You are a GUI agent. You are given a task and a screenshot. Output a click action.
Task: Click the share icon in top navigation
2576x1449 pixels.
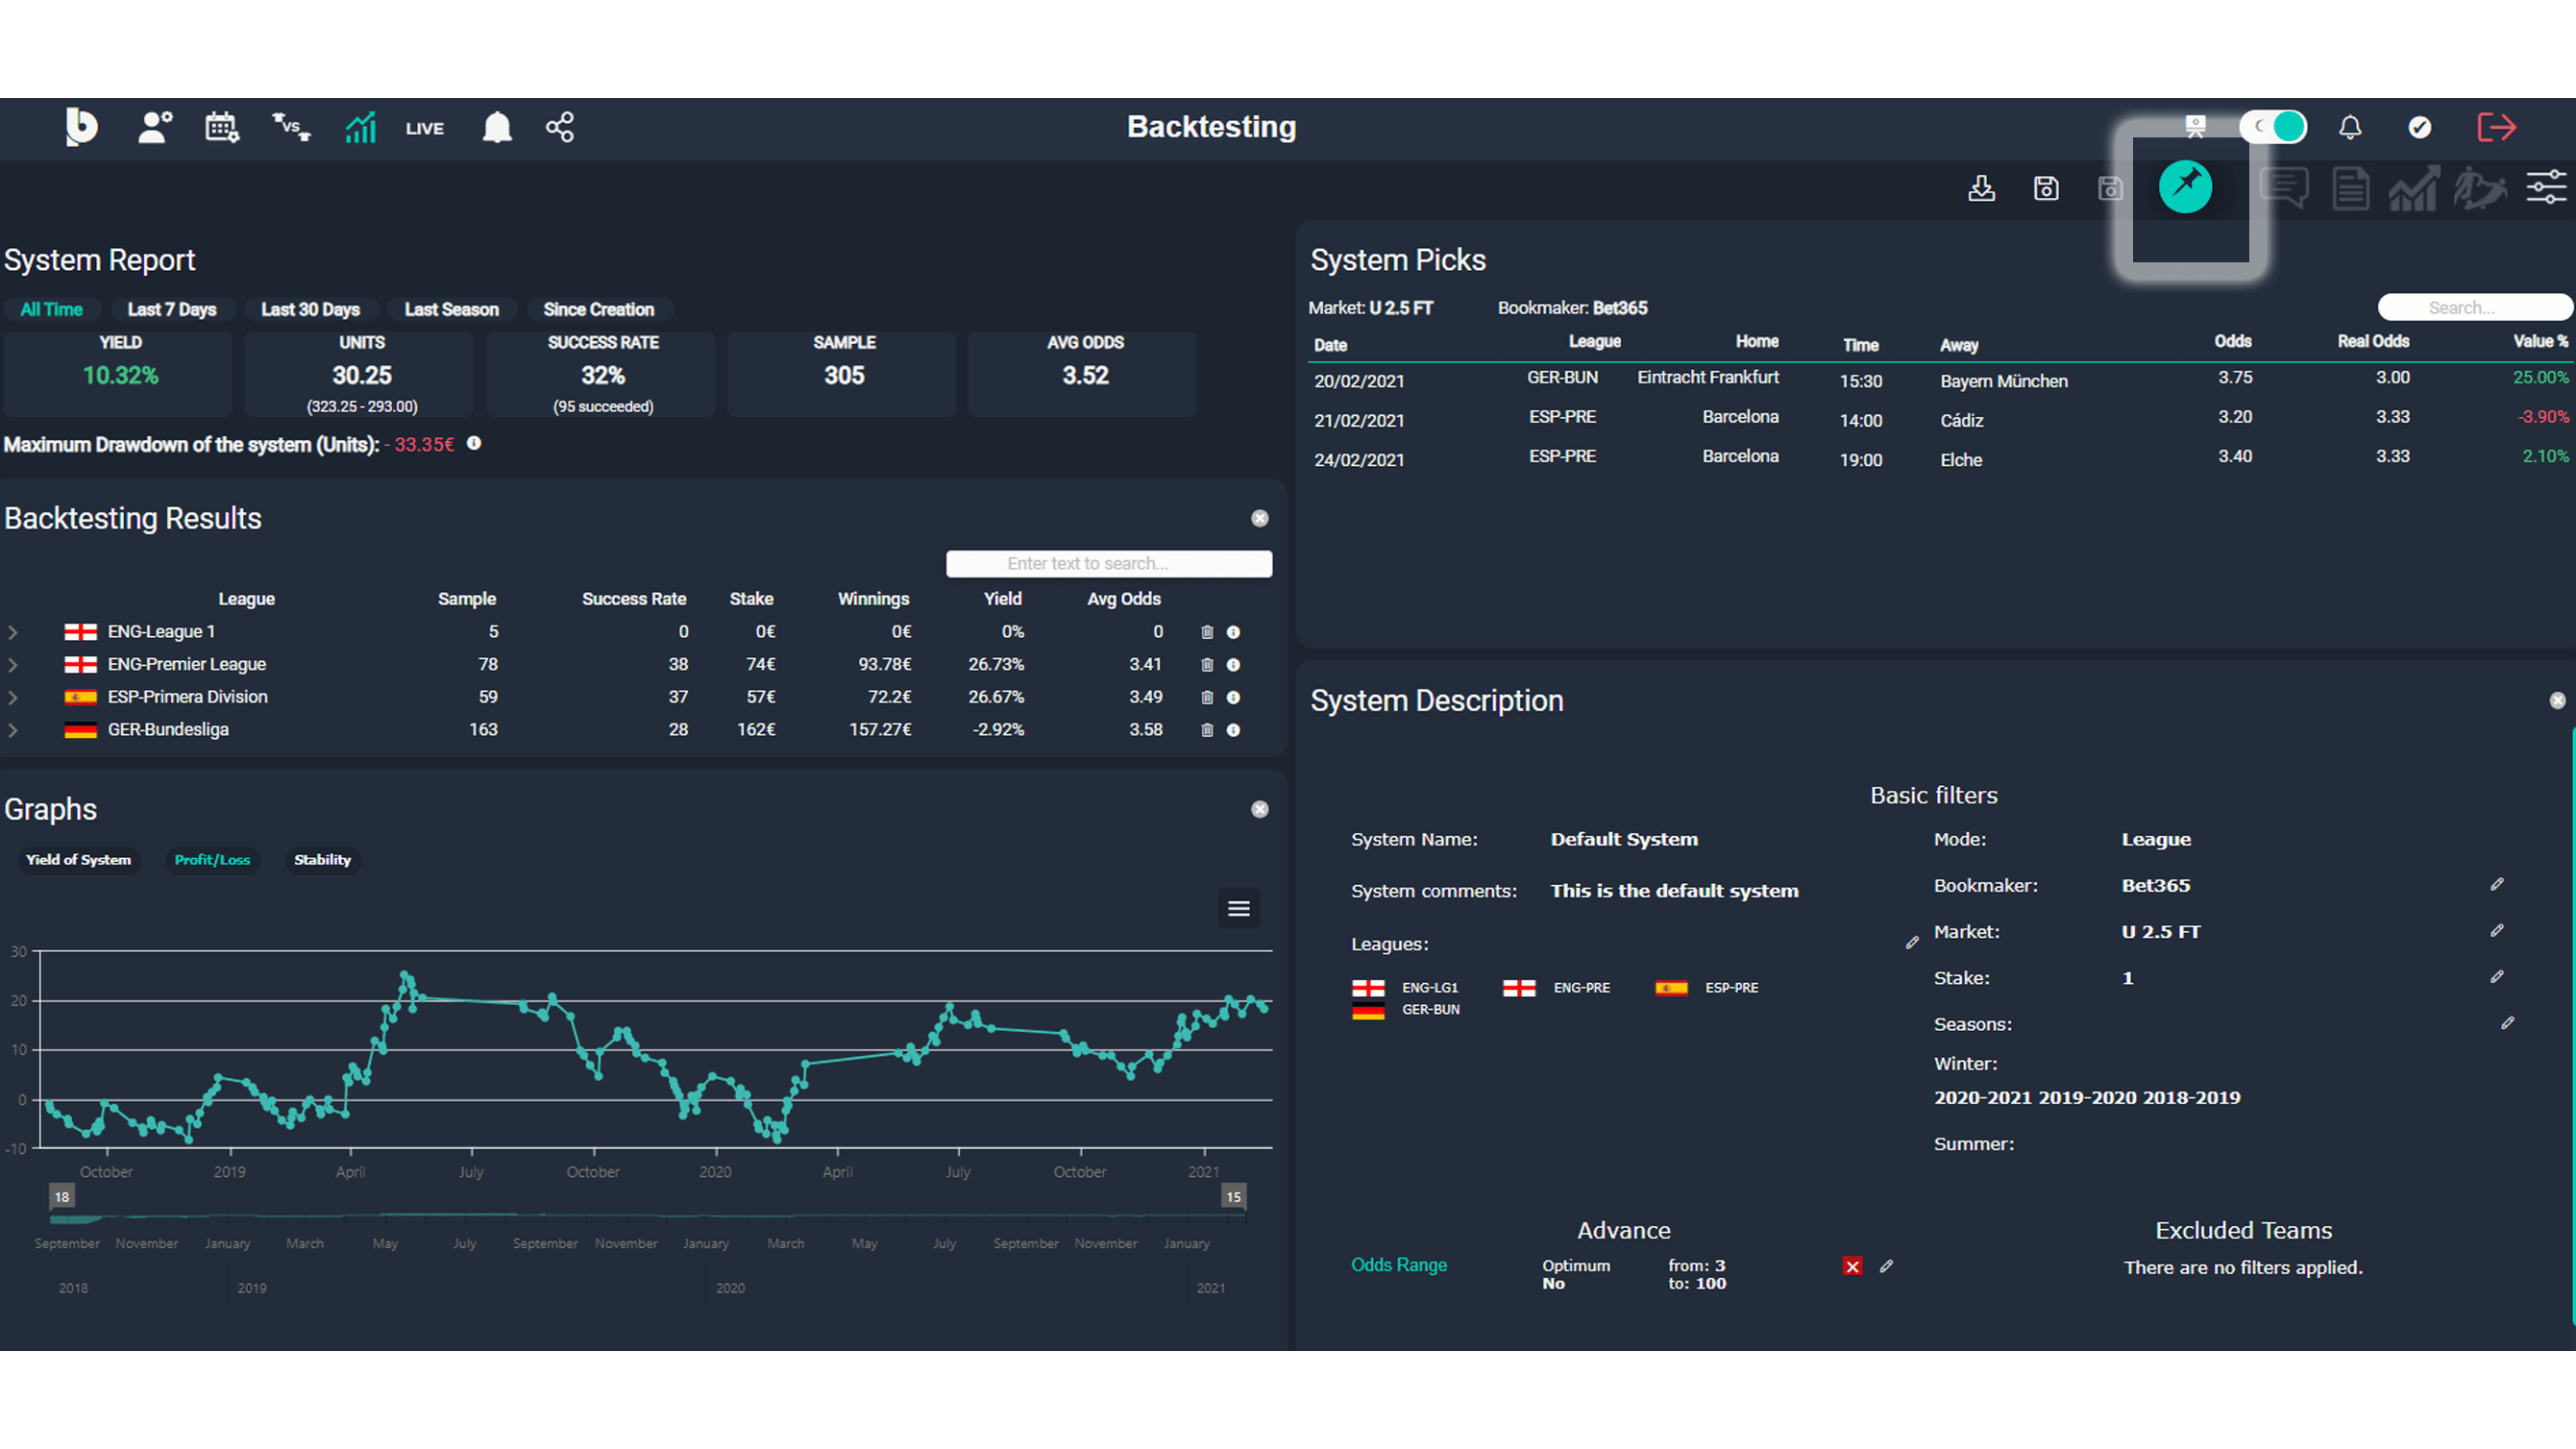click(x=560, y=127)
